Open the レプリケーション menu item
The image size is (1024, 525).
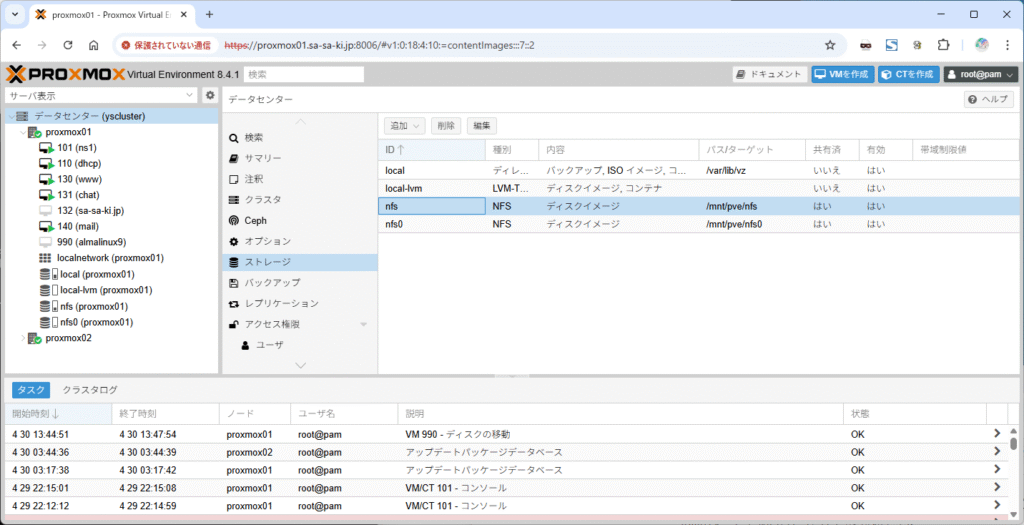[300, 304]
